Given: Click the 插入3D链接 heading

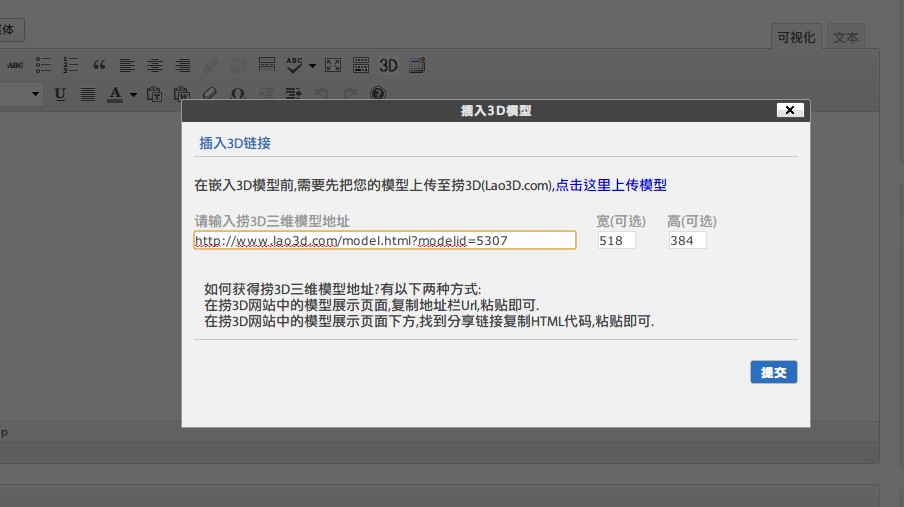Looking at the screenshot, I should tap(235, 143).
